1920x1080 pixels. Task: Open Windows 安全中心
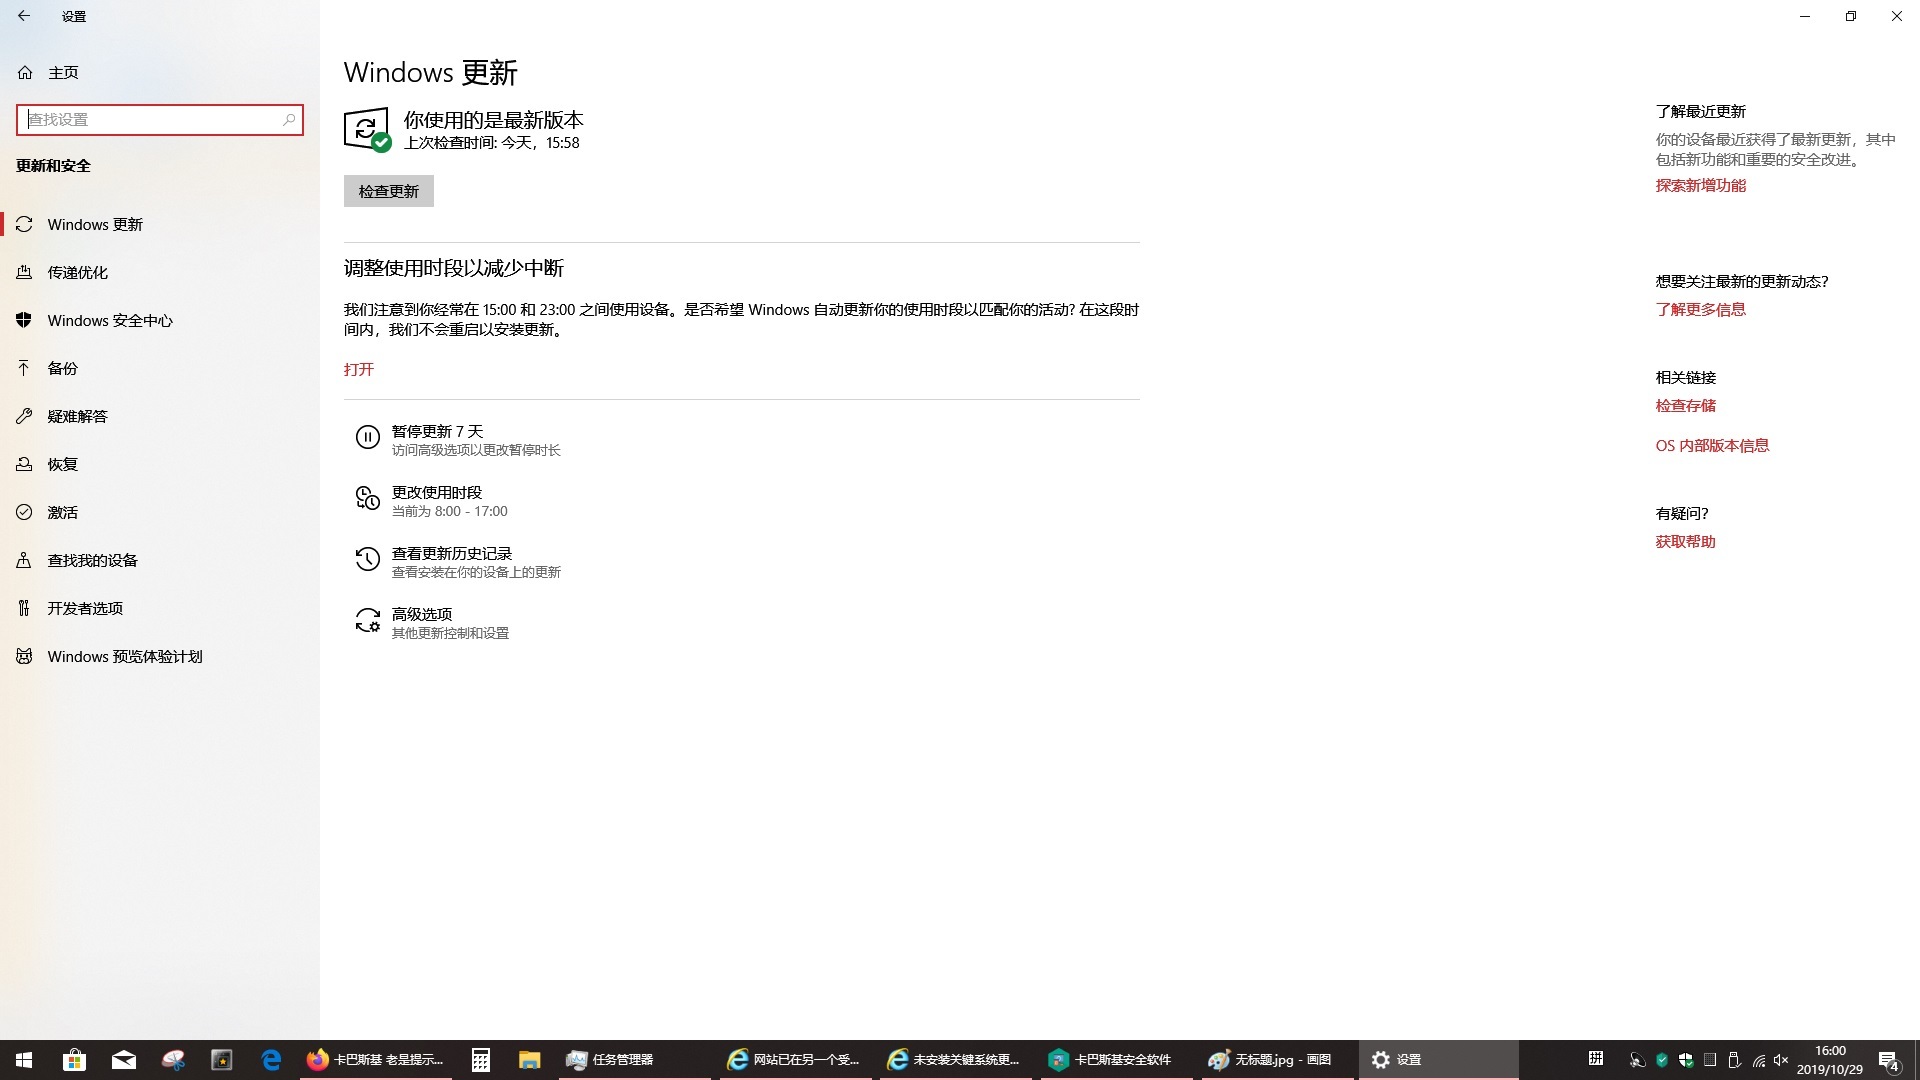[x=160, y=321]
